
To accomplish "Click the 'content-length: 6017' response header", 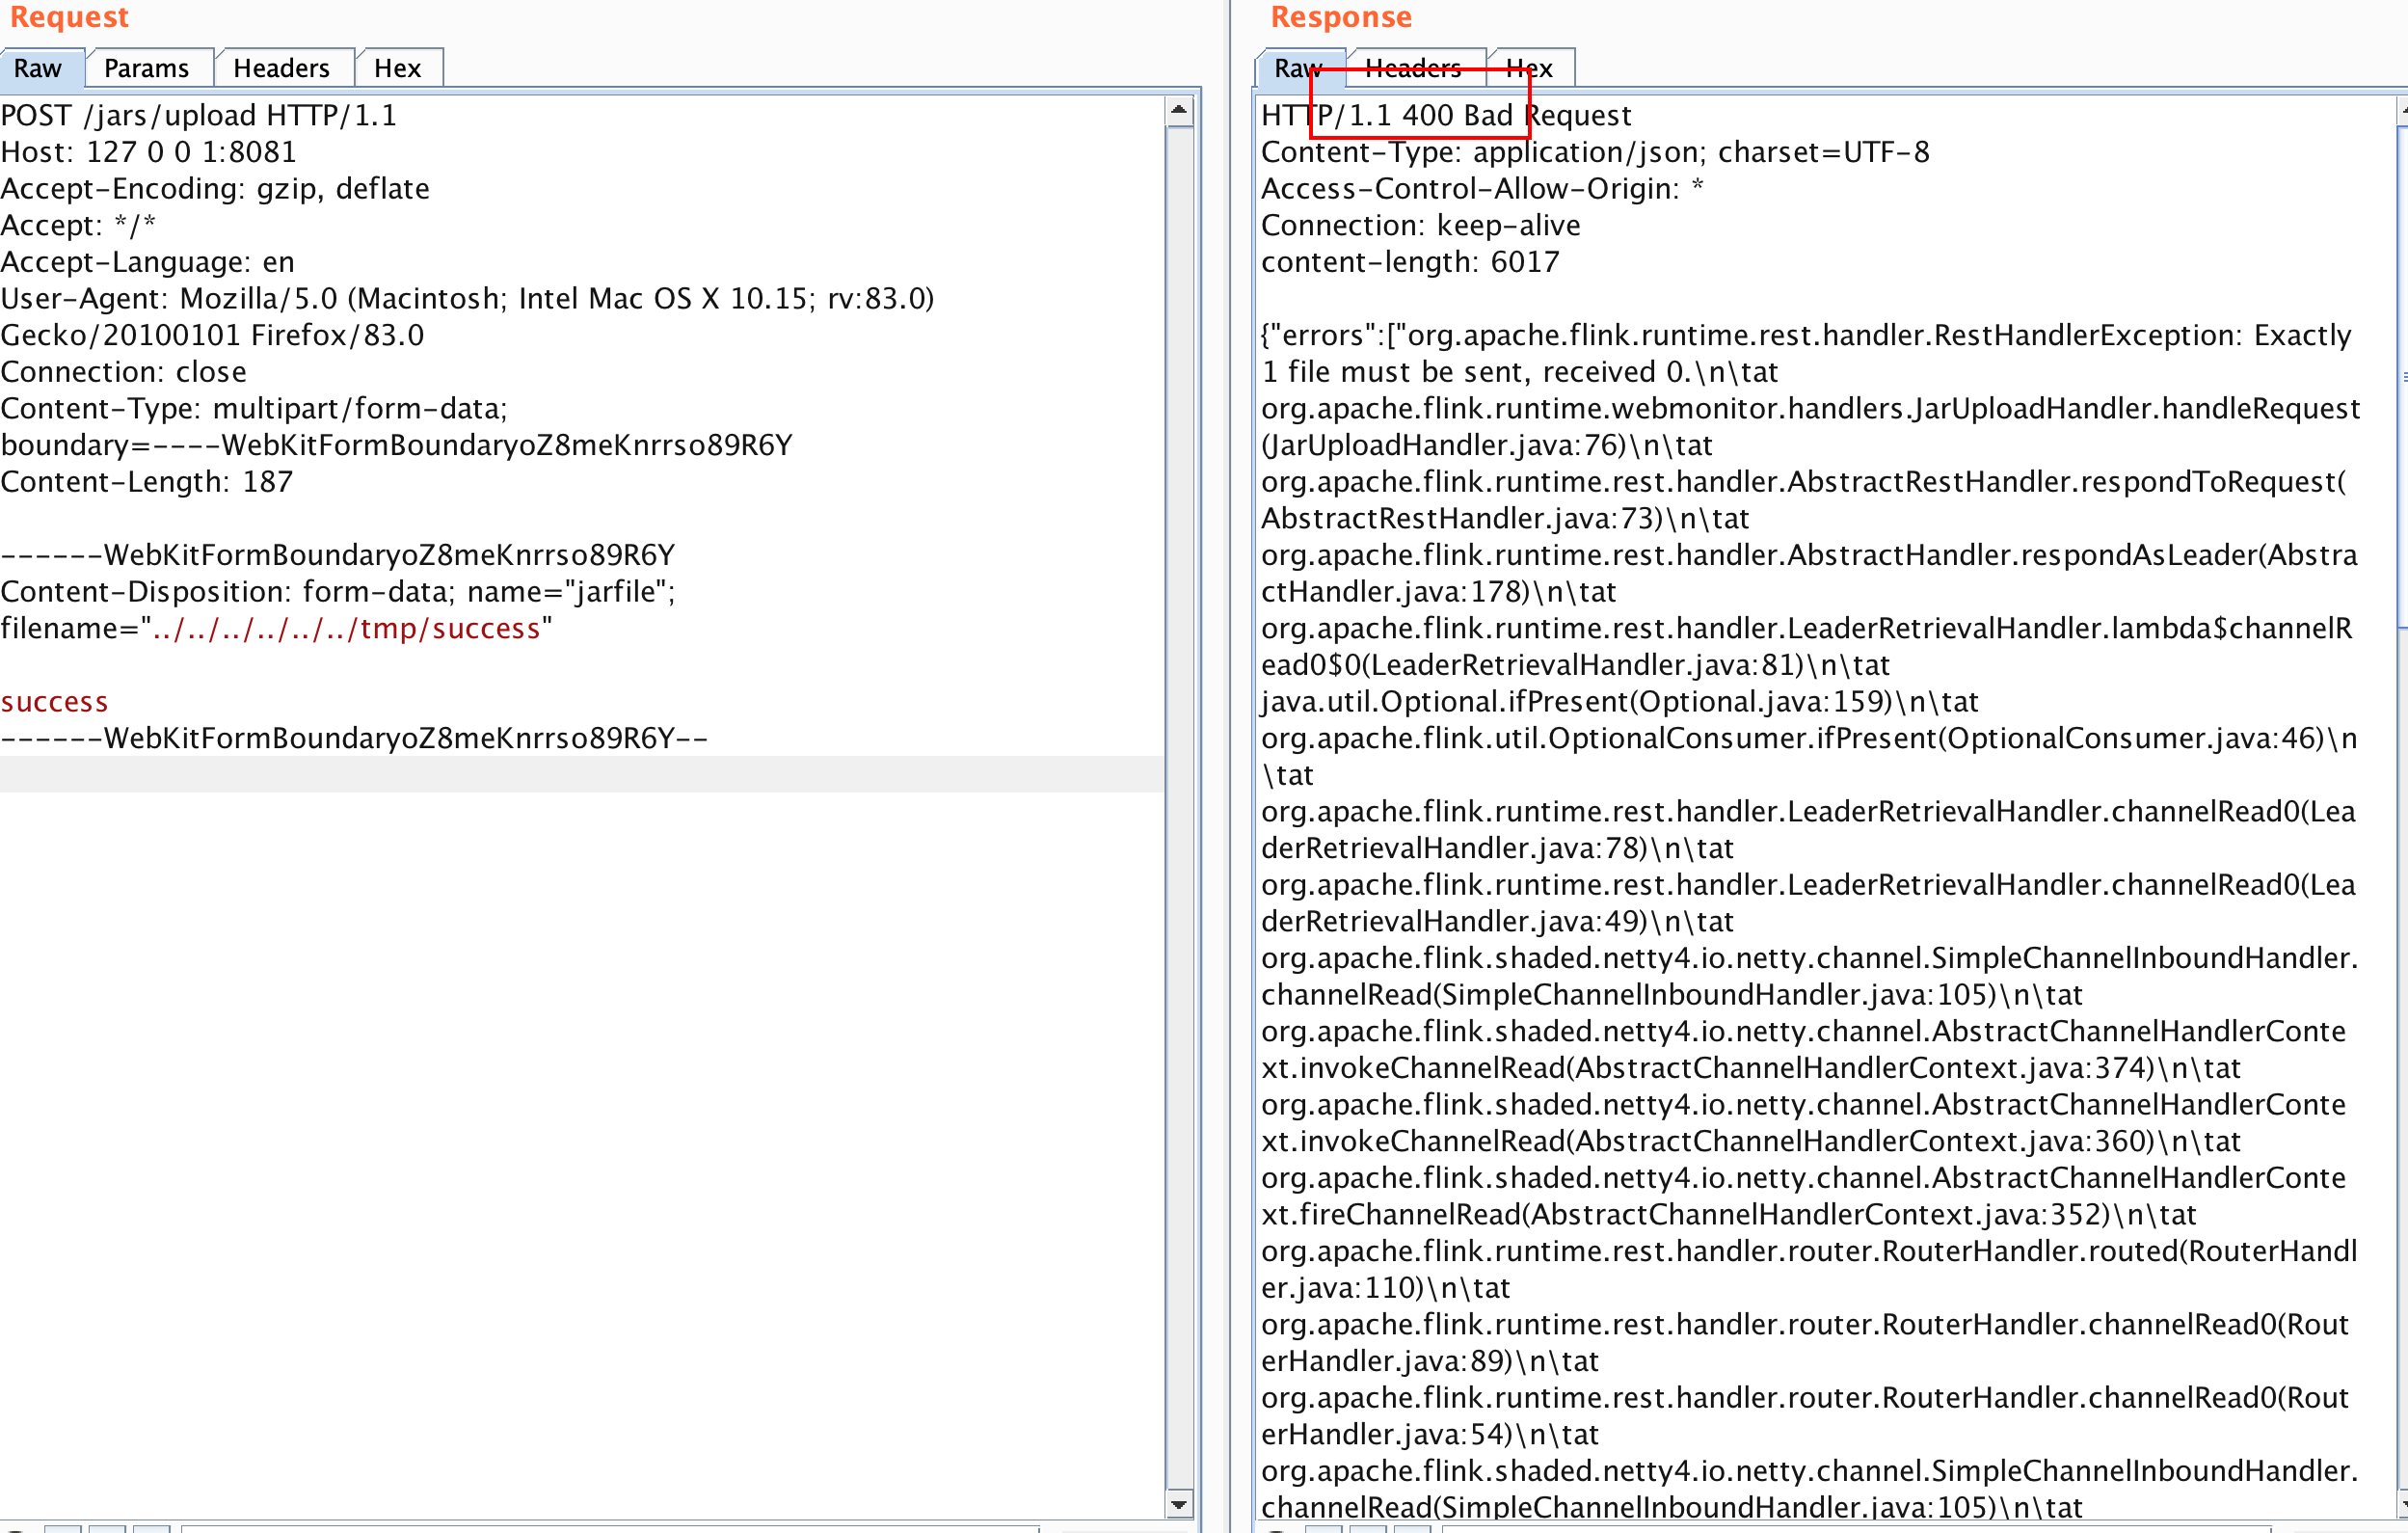I will [1410, 262].
